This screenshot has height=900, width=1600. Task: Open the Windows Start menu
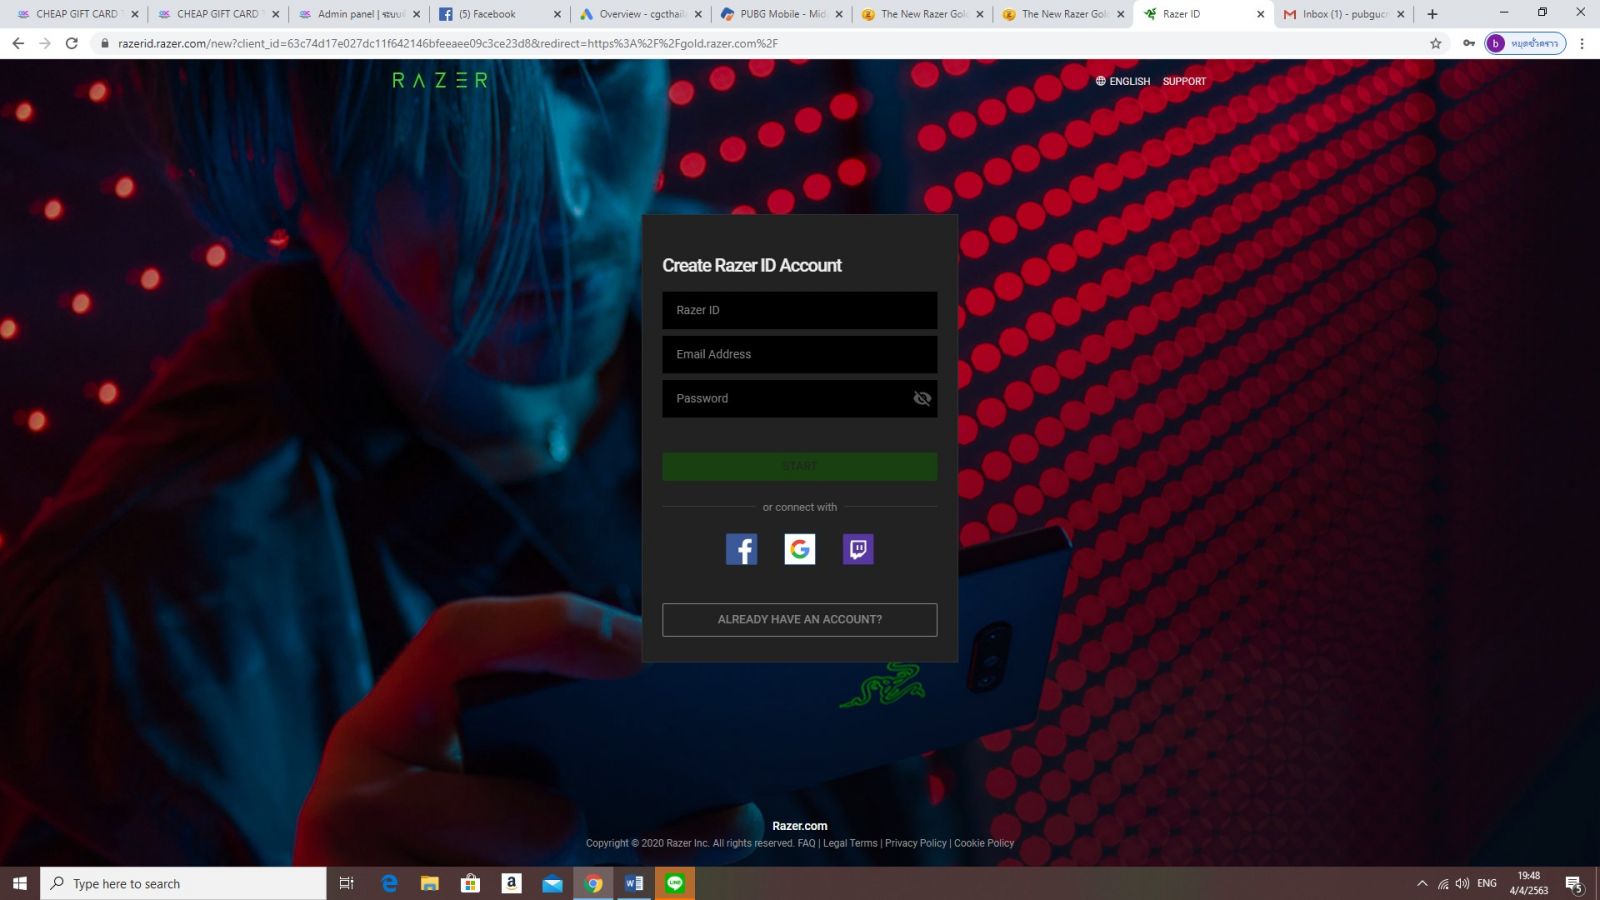pos(20,883)
